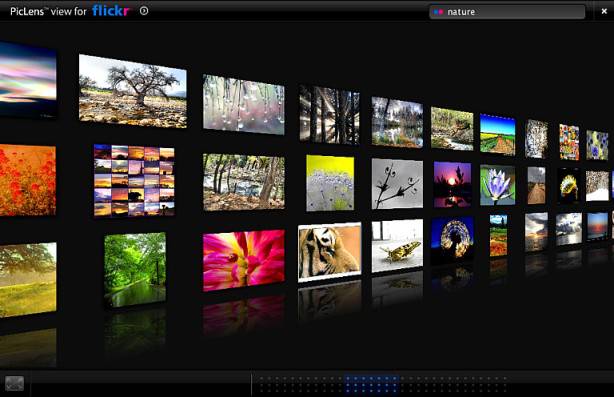Image resolution: width=614 pixels, height=397 pixels.
Task: Click the flickr logo in header
Action: click(x=110, y=11)
